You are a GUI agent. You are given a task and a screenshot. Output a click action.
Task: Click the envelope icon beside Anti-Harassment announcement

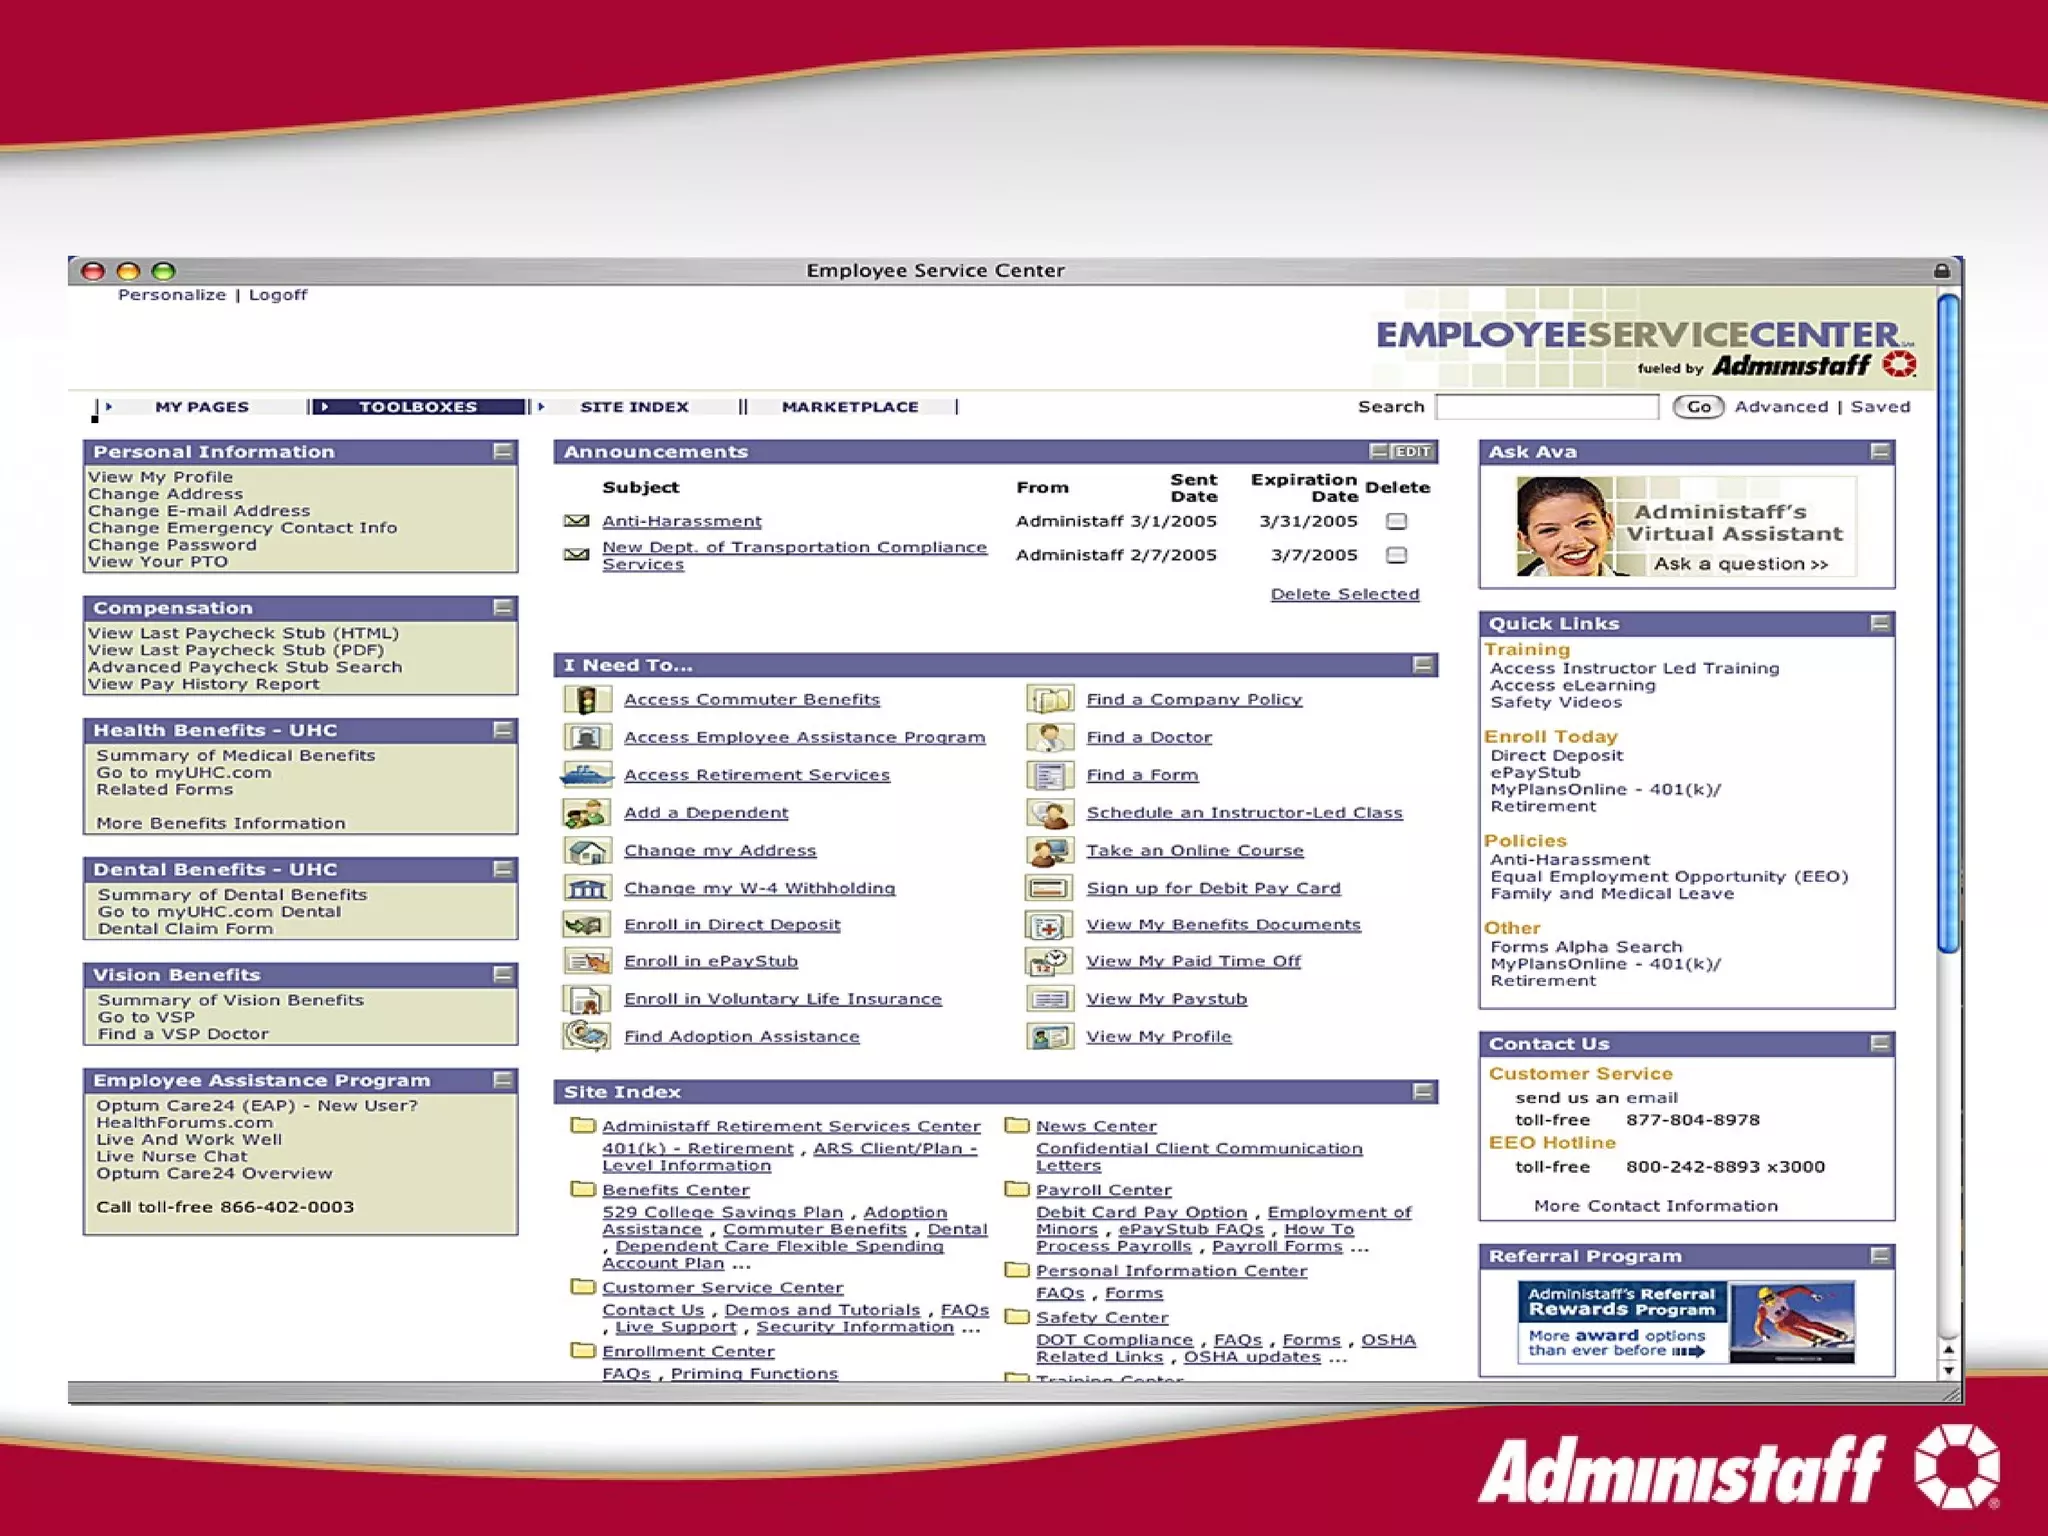(x=576, y=521)
